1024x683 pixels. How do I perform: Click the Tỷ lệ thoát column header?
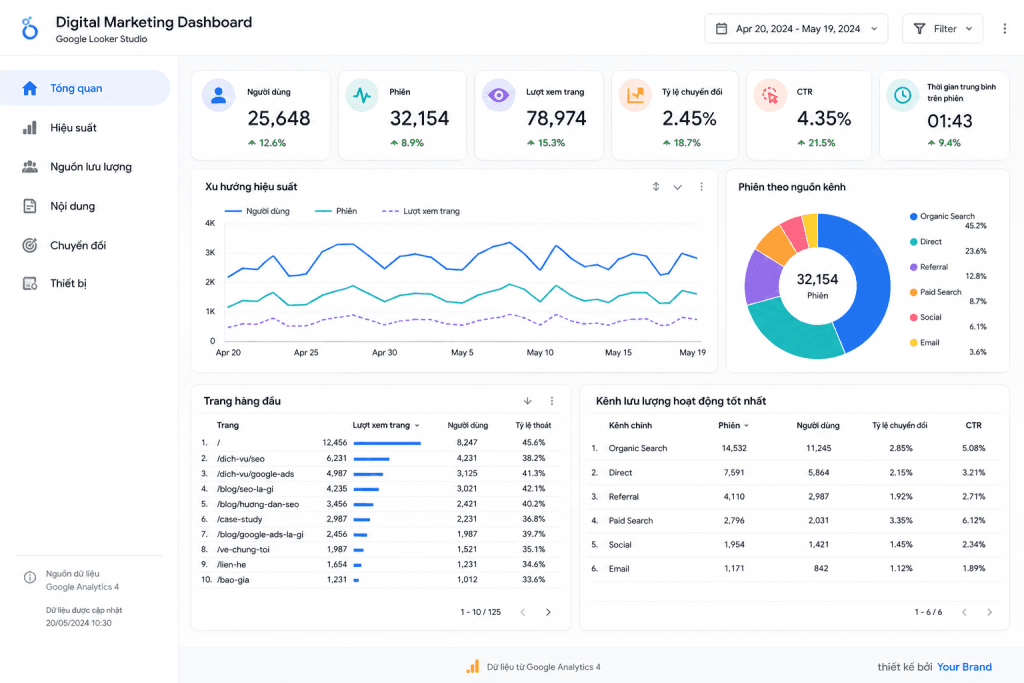pyautogui.click(x=533, y=425)
